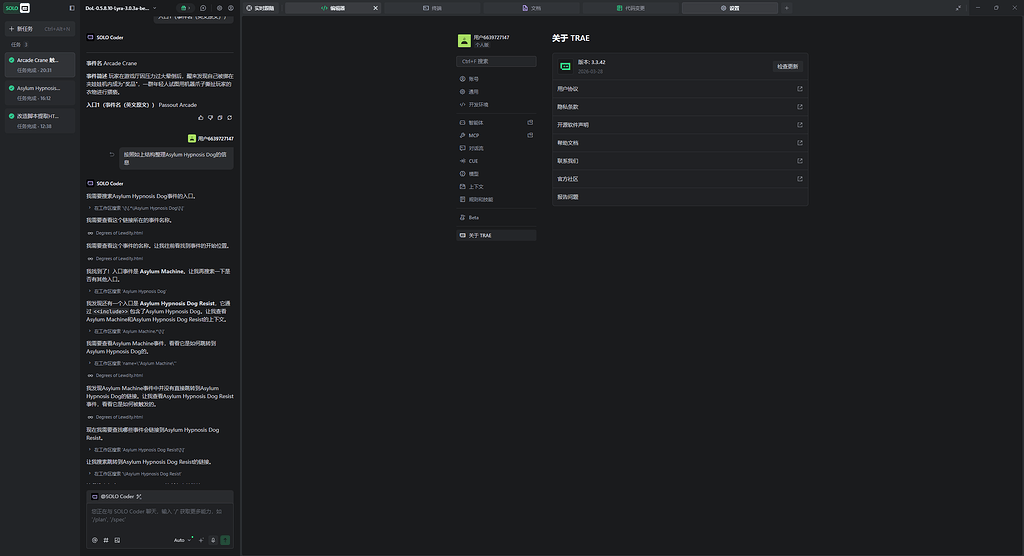The image size is (1024, 556).
Task: Open the 开发环境 settings section
Action: tap(496, 105)
